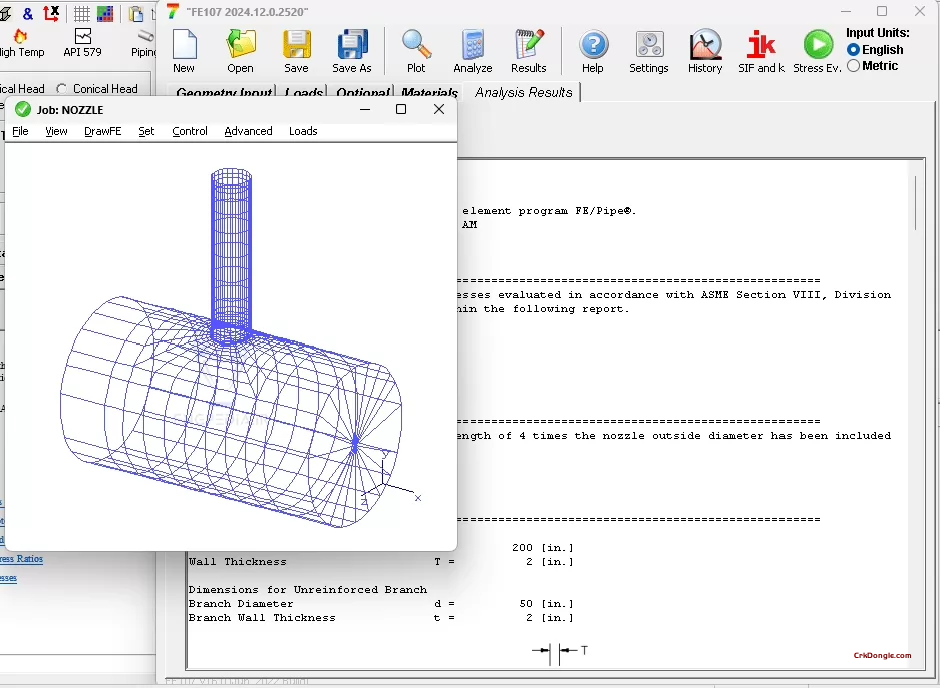
Task: Click the FE107 app logo icon
Action: (x=173, y=11)
